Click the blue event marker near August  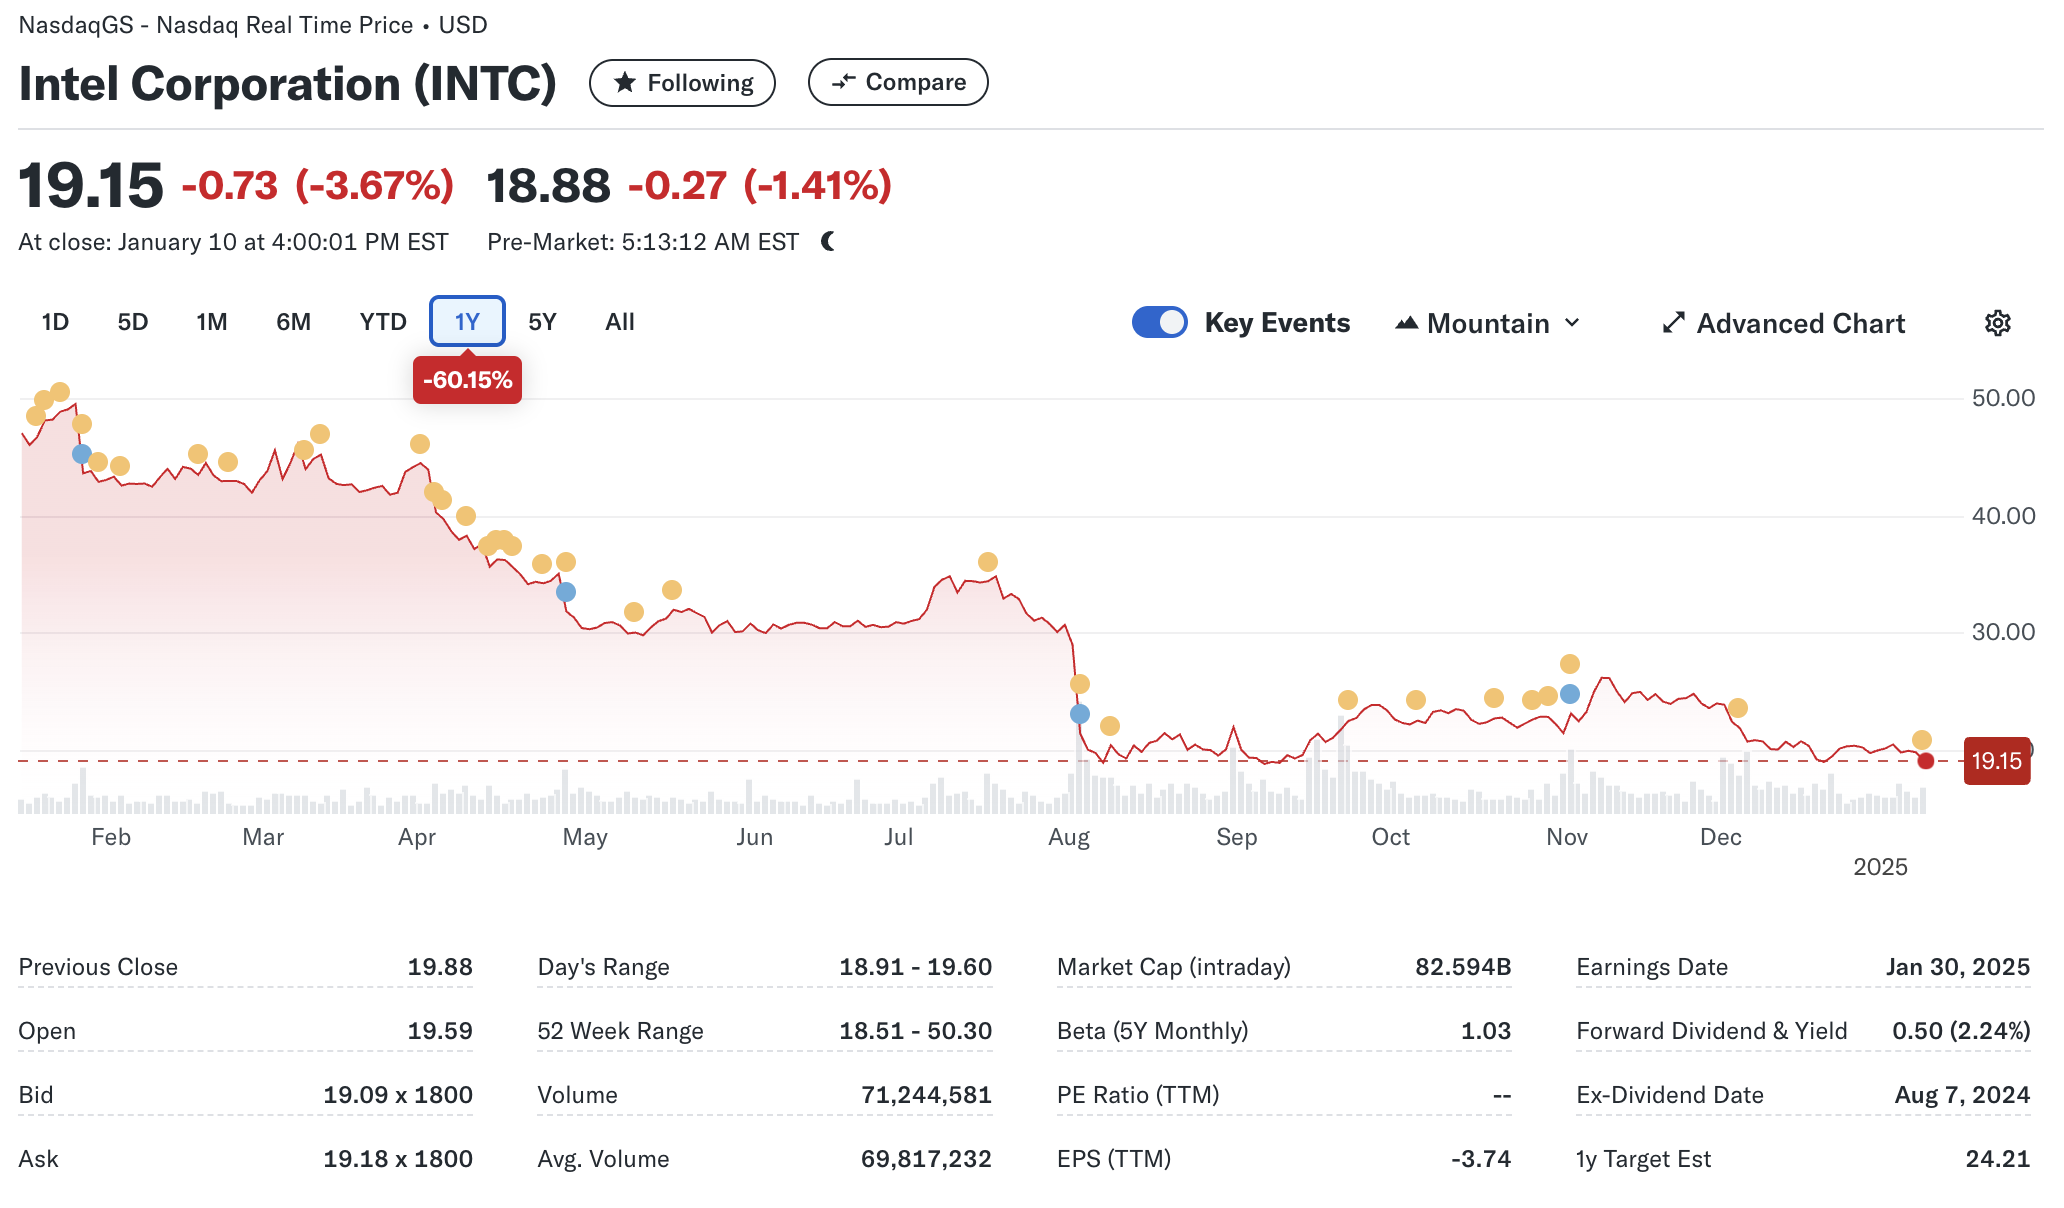[1080, 714]
